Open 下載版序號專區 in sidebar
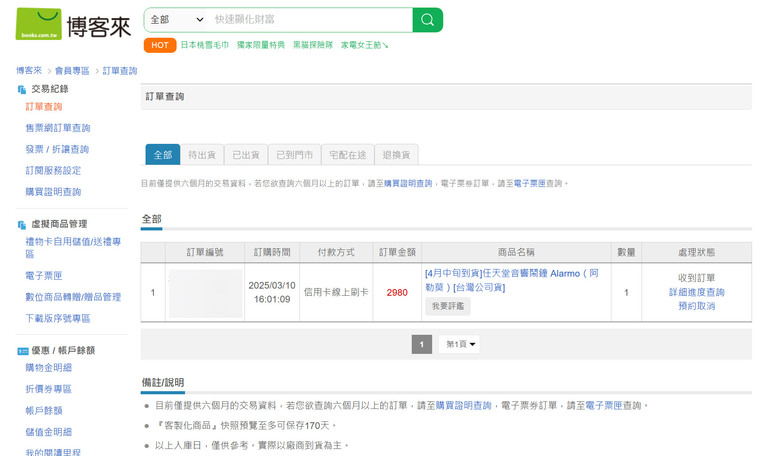780x456 pixels. (58, 319)
